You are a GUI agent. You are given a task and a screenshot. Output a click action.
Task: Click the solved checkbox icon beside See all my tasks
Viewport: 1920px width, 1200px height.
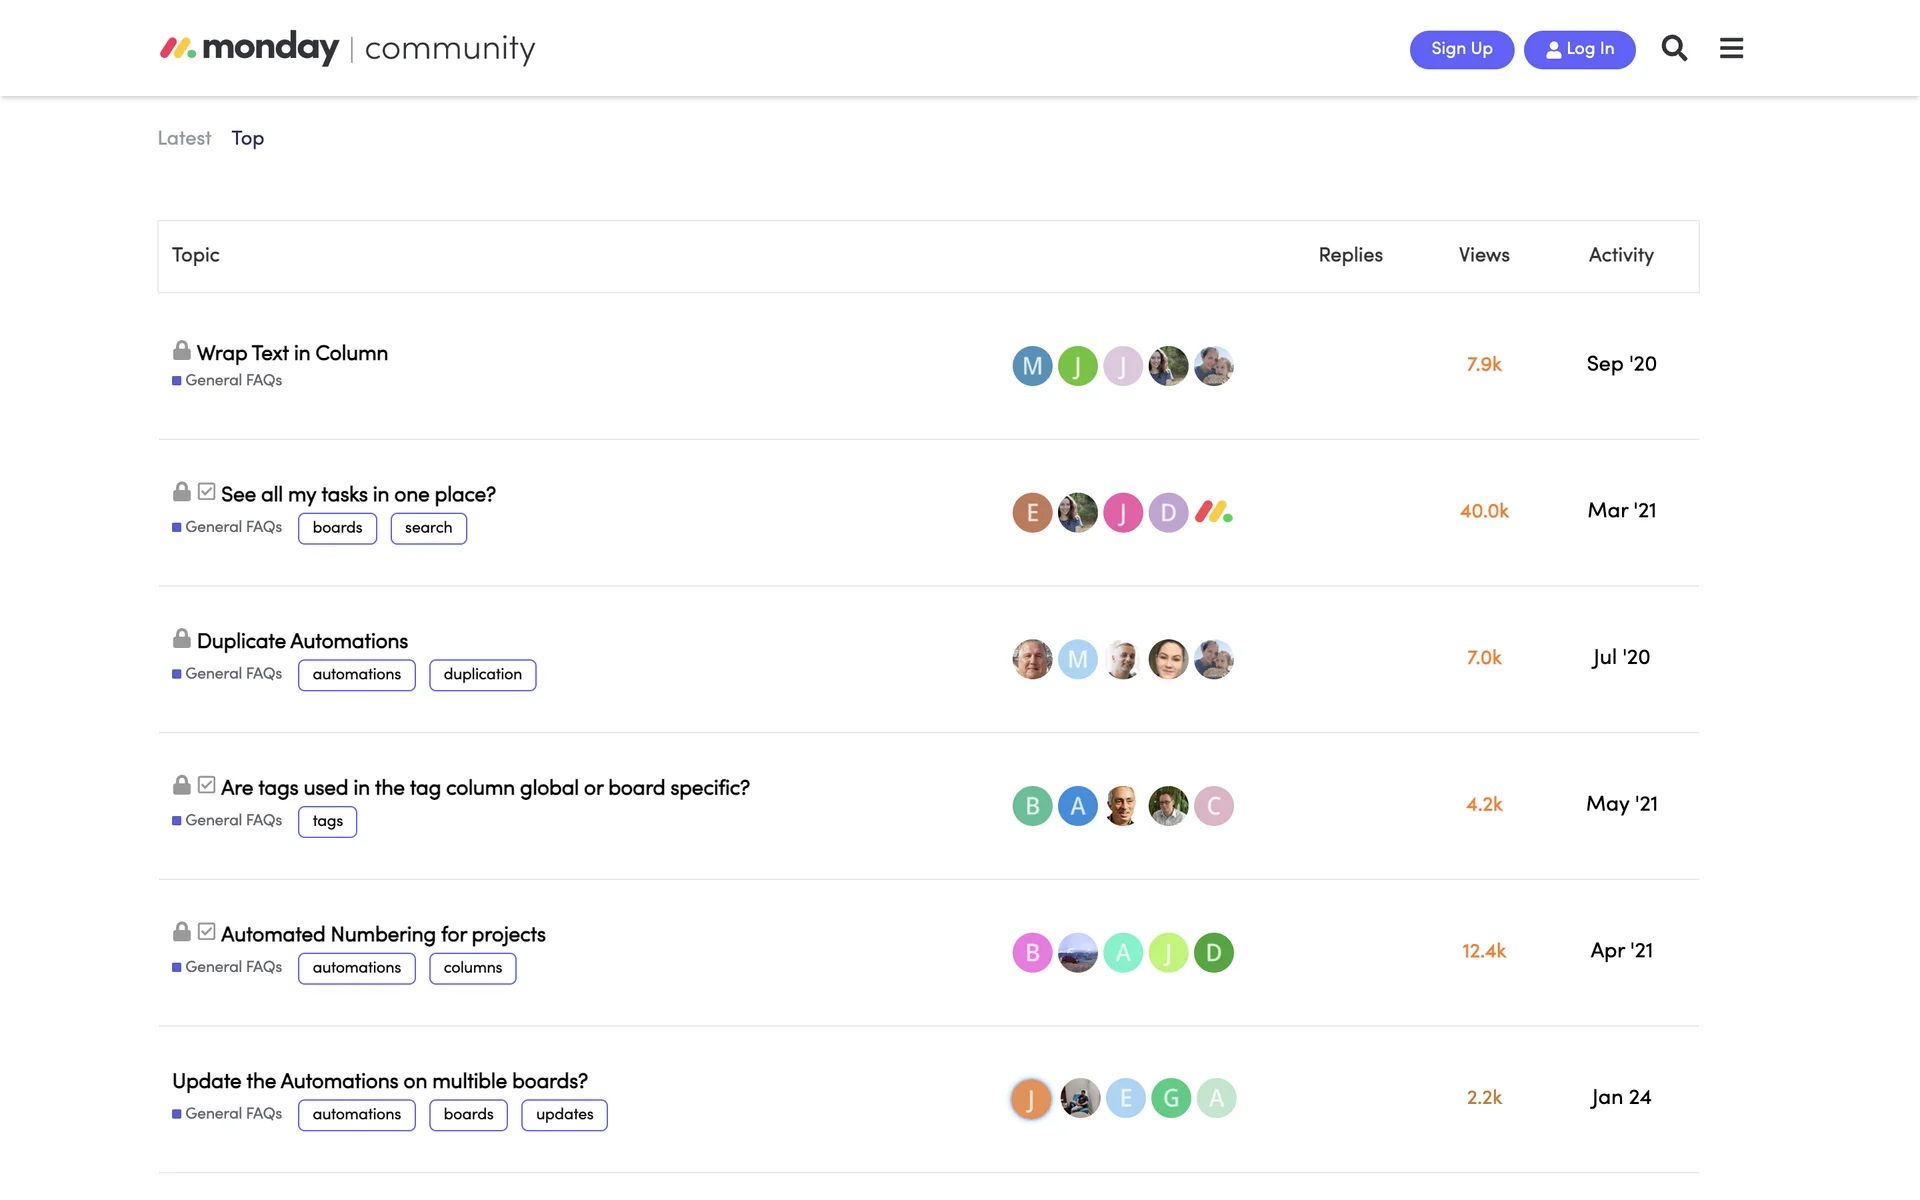click(x=206, y=492)
